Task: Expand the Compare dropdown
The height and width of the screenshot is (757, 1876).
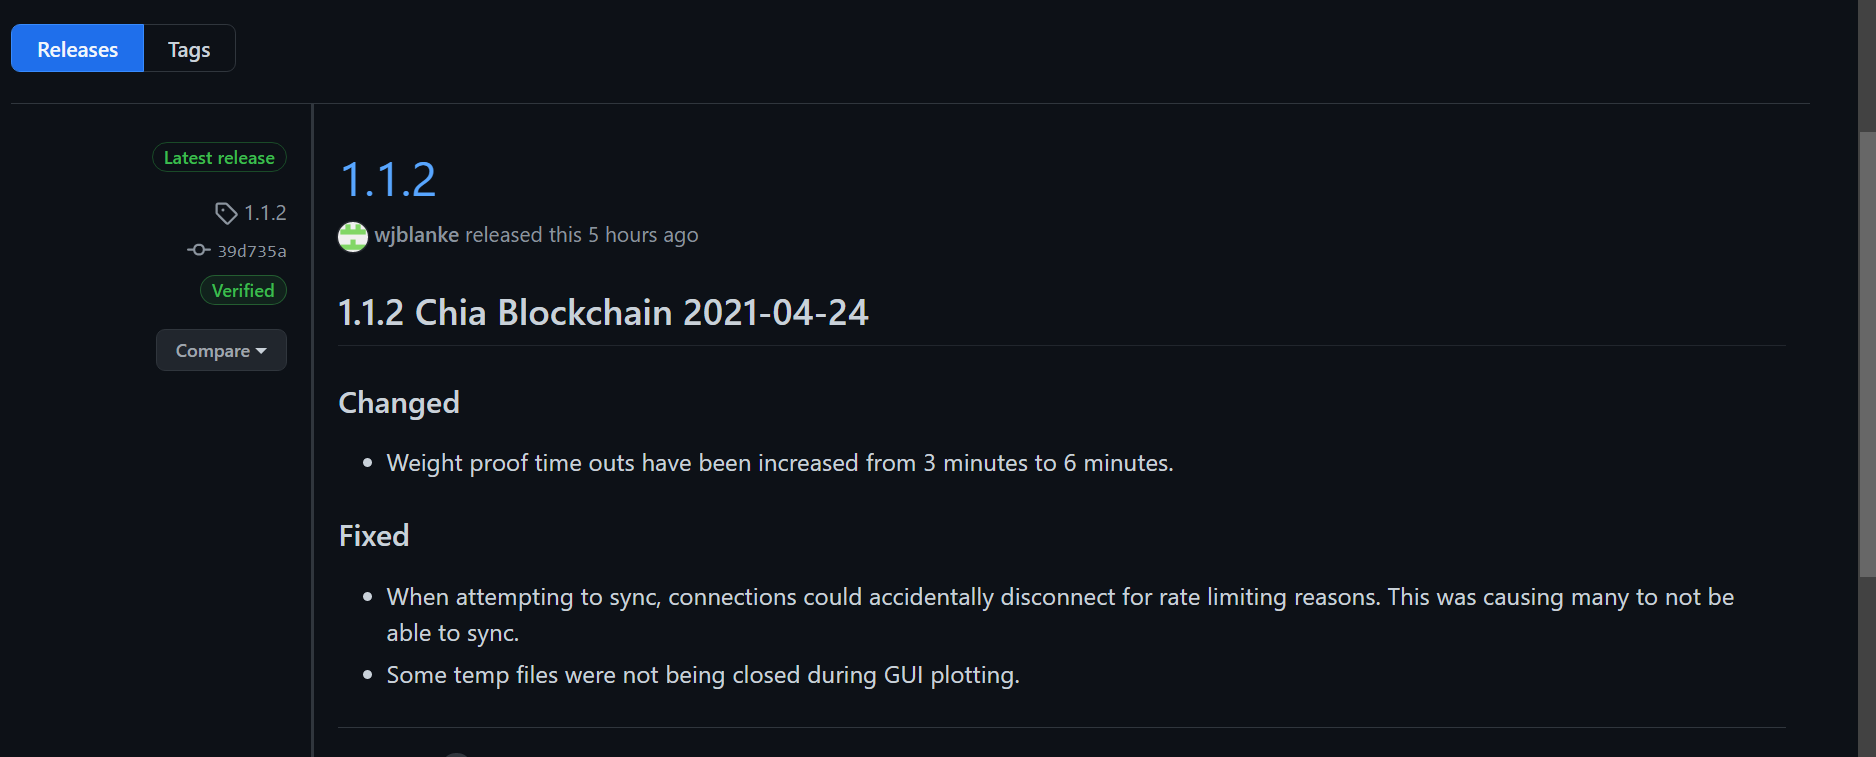Action: coord(221,350)
